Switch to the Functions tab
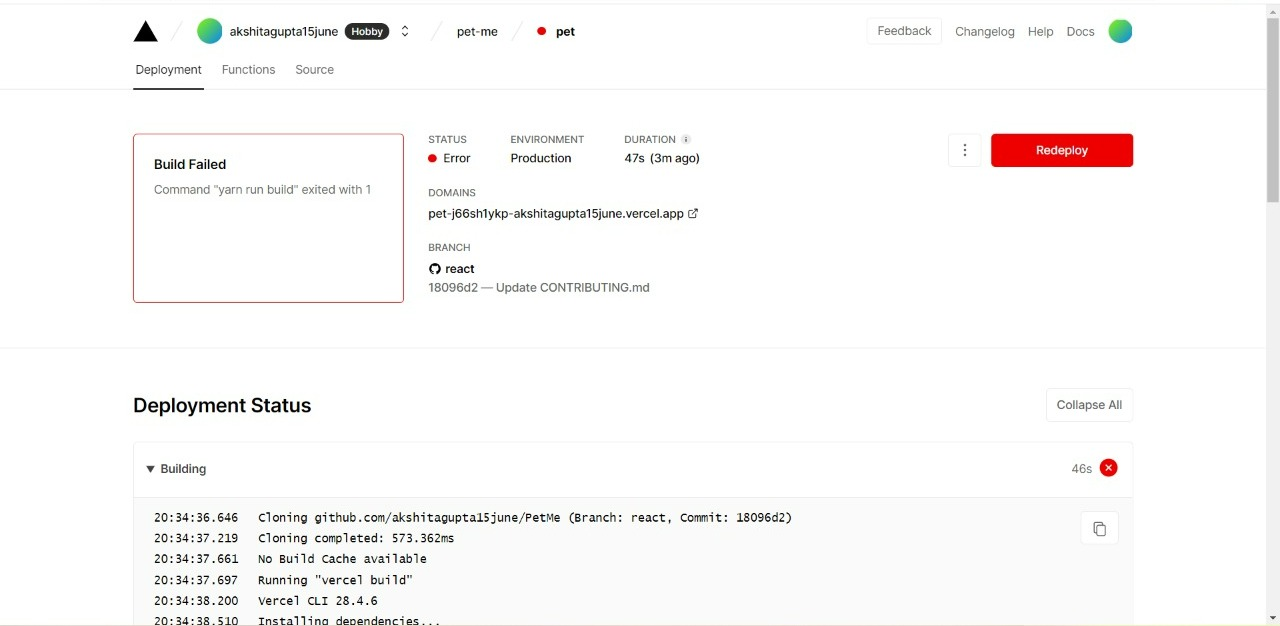1280x626 pixels. (x=248, y=69)
